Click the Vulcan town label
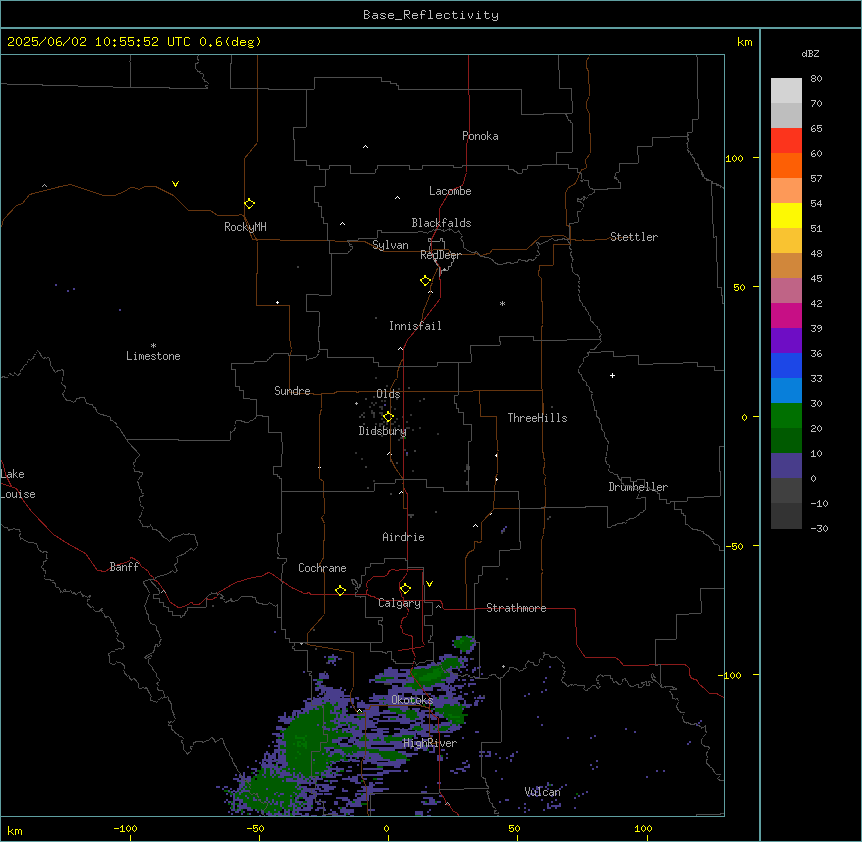 coord(543,792)
